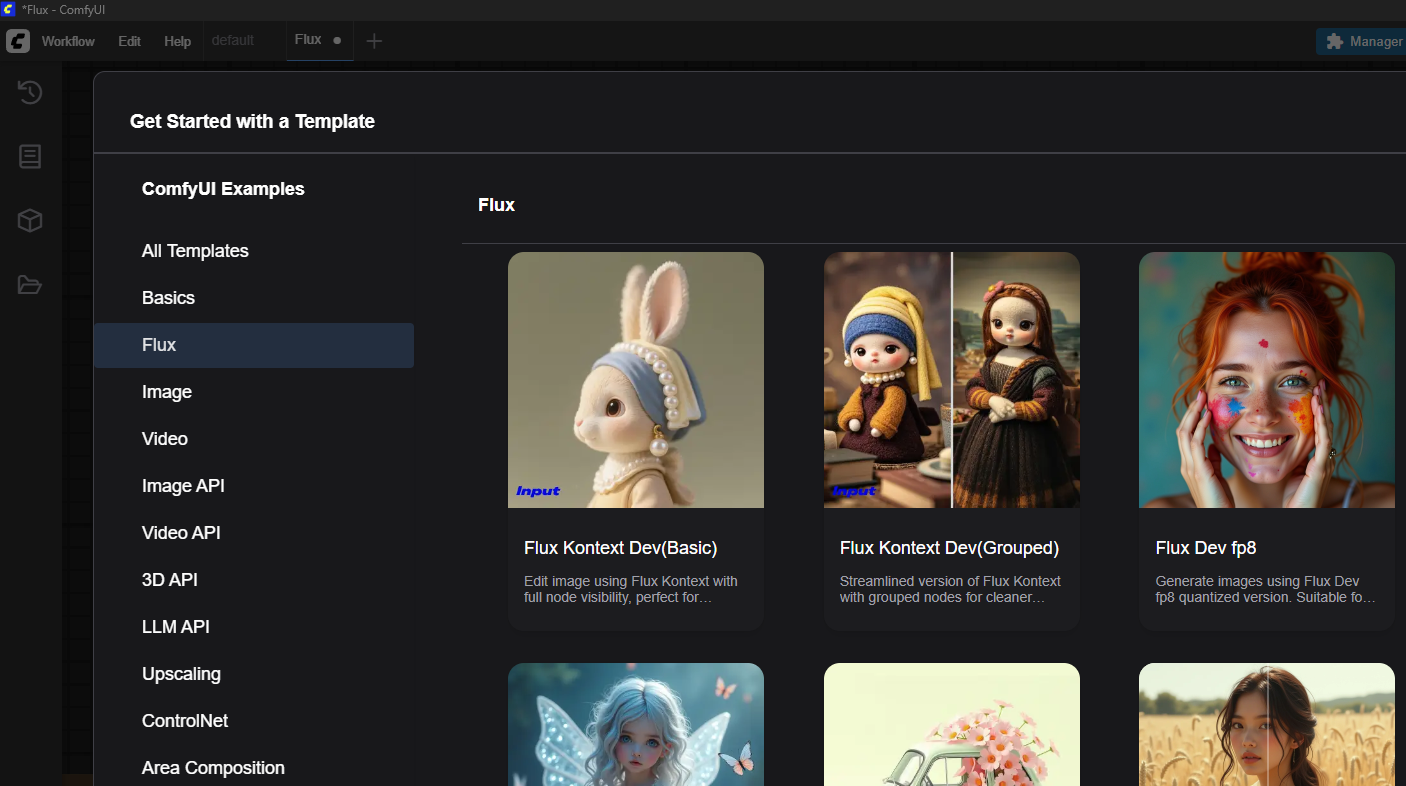Select the ControlNet template category
The image size is (1406, 786).
(185, 721)
